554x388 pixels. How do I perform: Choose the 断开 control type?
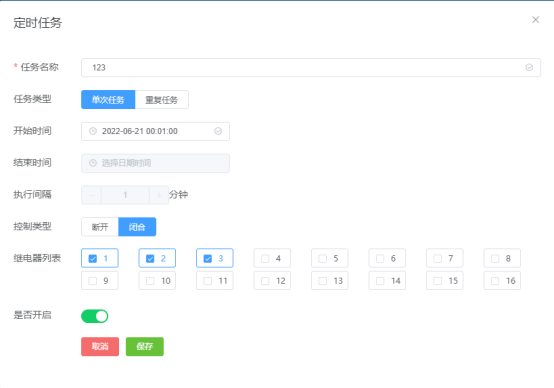[100, 227]
